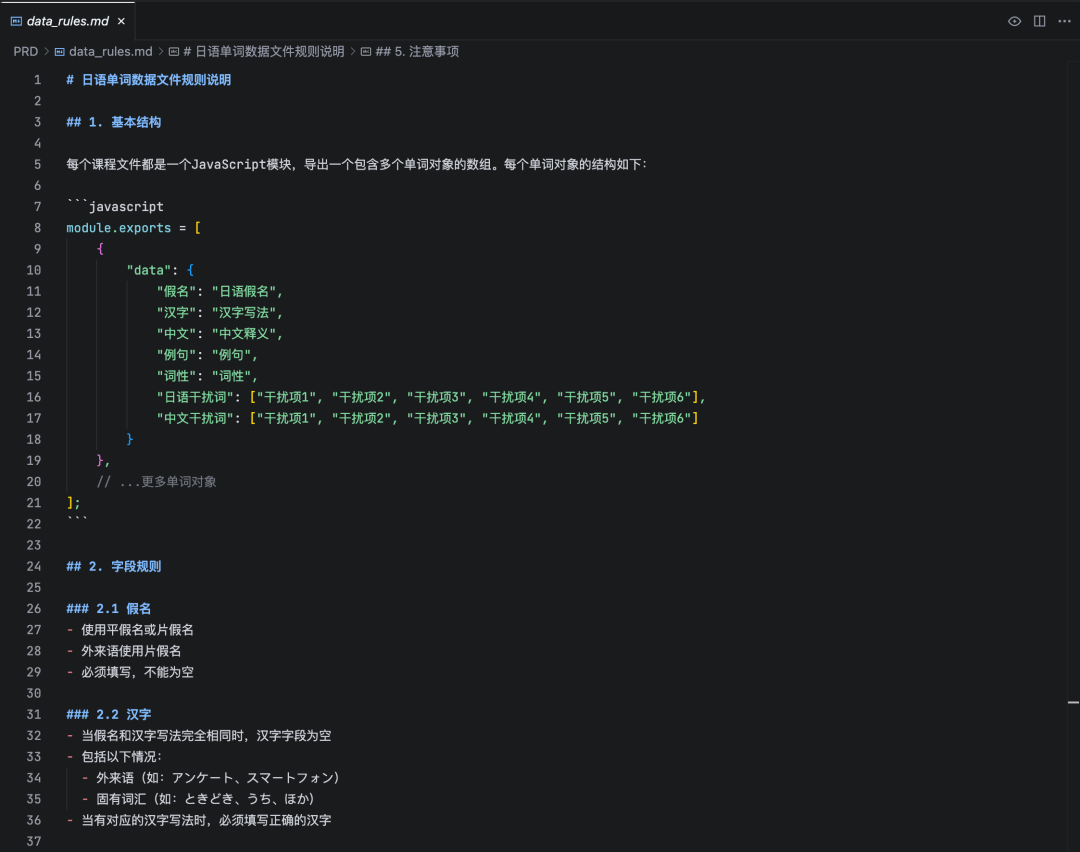Screen dimensions: 1080x852
Task: Click the heading '### 2.2 汉字'
Action: (x=109, y=714)
